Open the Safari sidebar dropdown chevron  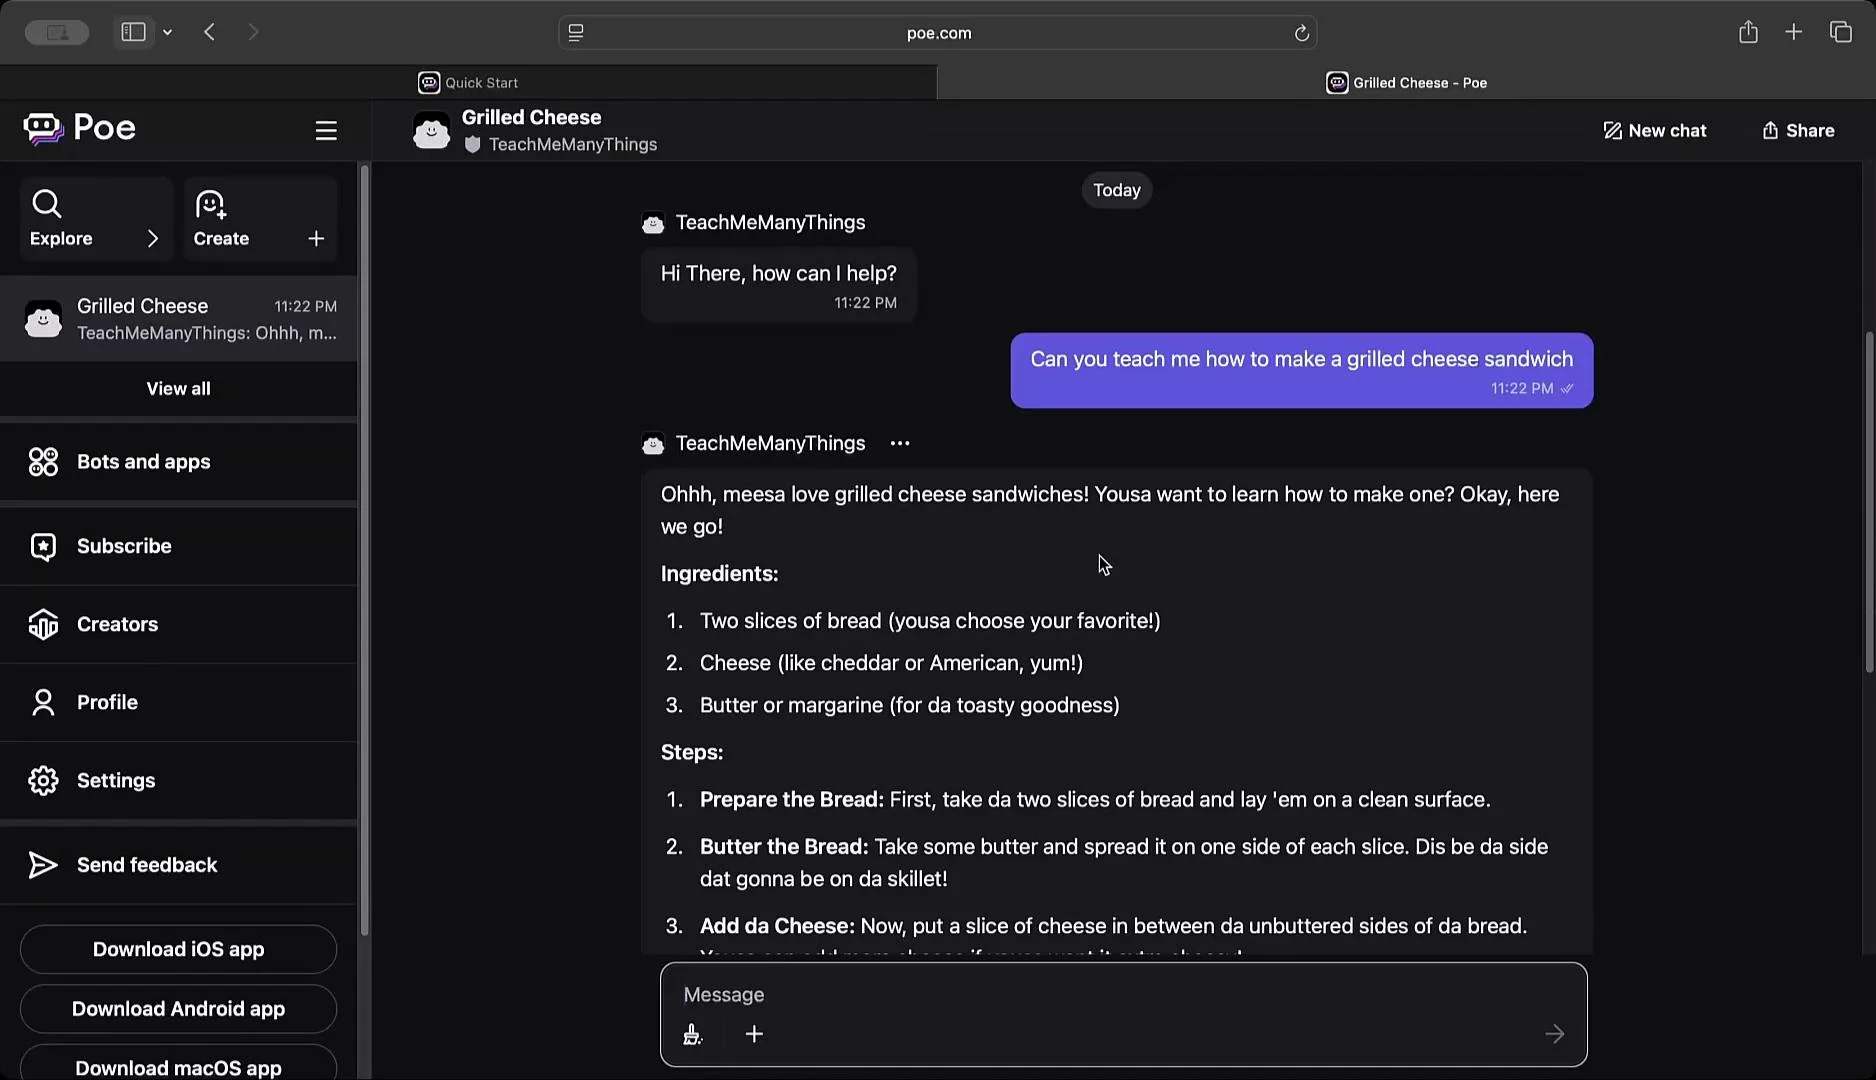pyautogui.click(x=167, y=33)
